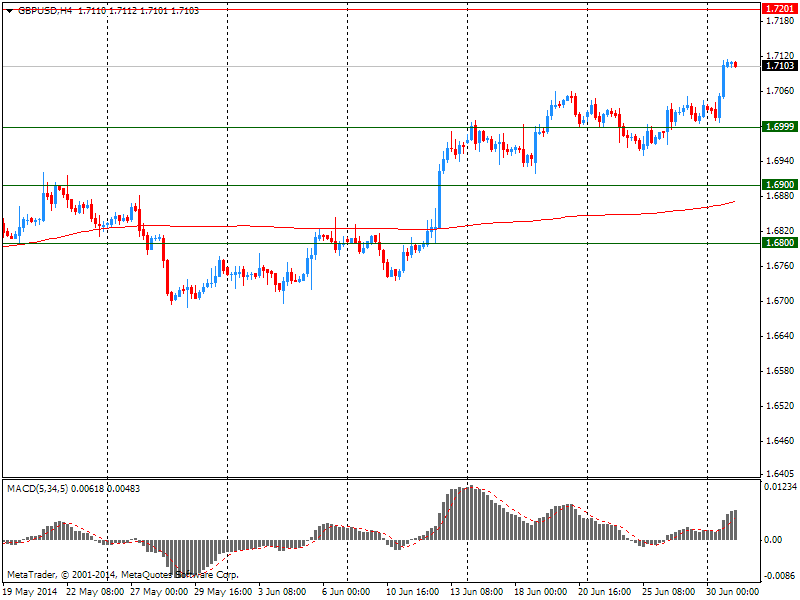Click the 1.6405 price scale value
Image resolution: width=800 pixels, height=600 pixels.
(x=781, y=473)
